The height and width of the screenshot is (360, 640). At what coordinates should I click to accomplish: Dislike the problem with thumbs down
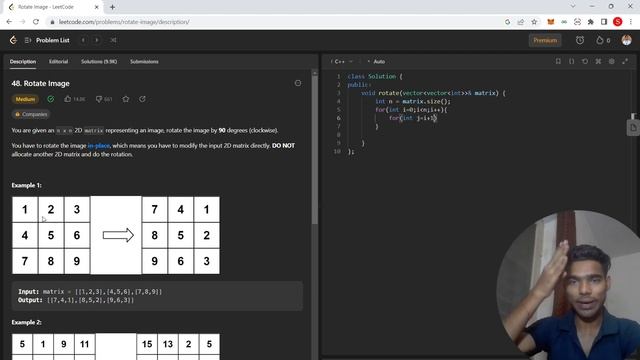coord(104,99)
